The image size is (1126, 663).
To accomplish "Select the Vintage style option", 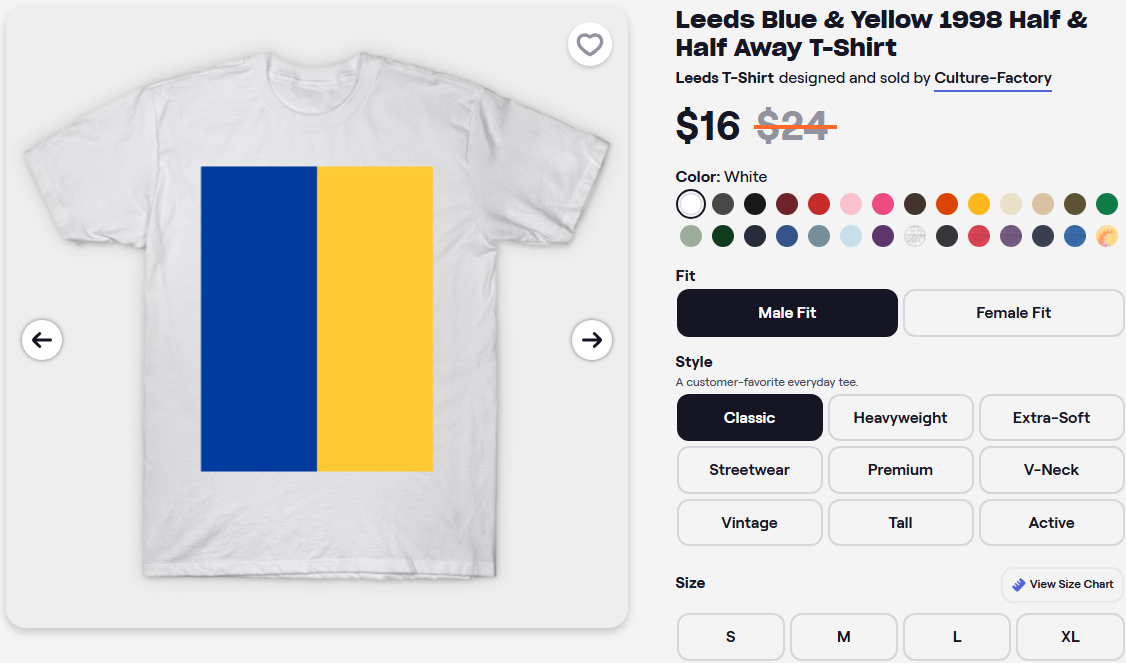I will click(749, 523).
